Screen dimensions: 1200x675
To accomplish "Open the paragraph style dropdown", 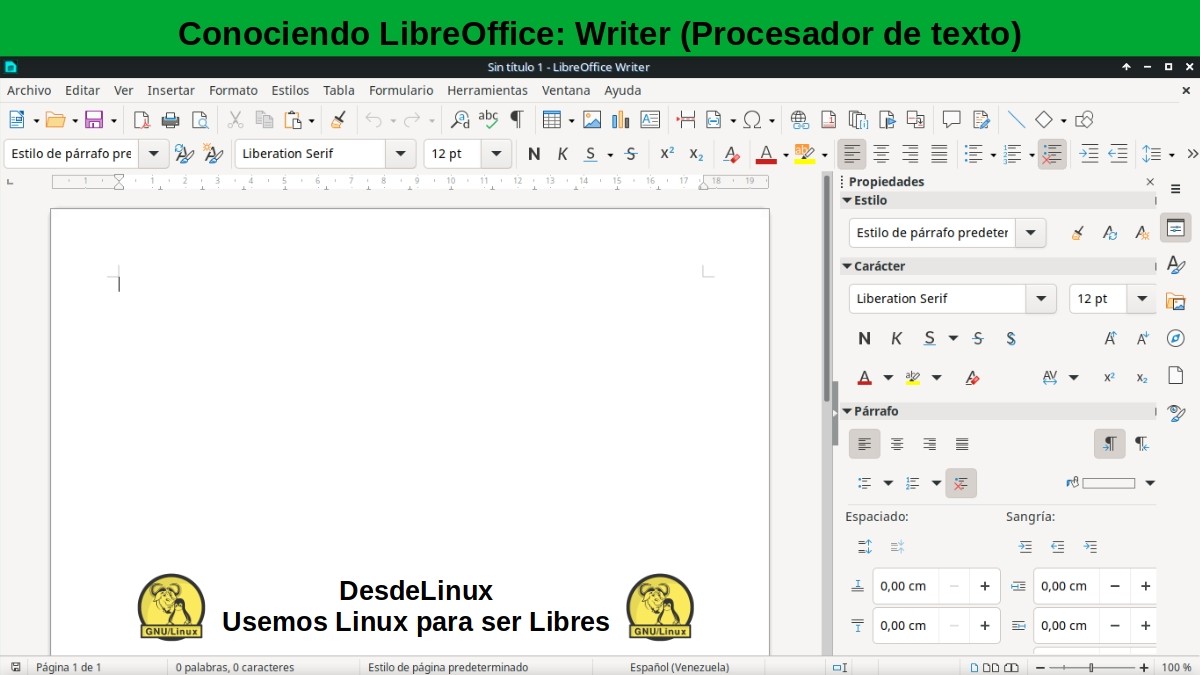I will [x=152, y=154].
